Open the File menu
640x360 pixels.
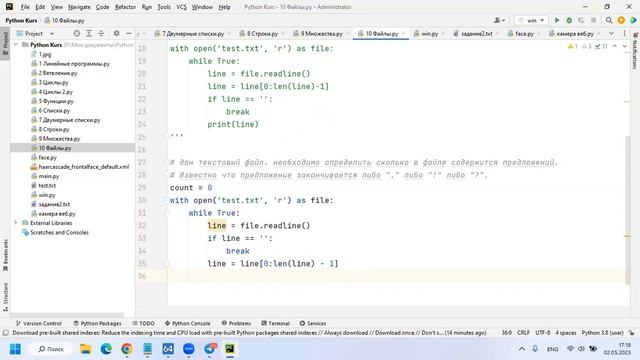click(x=25, y=7)
